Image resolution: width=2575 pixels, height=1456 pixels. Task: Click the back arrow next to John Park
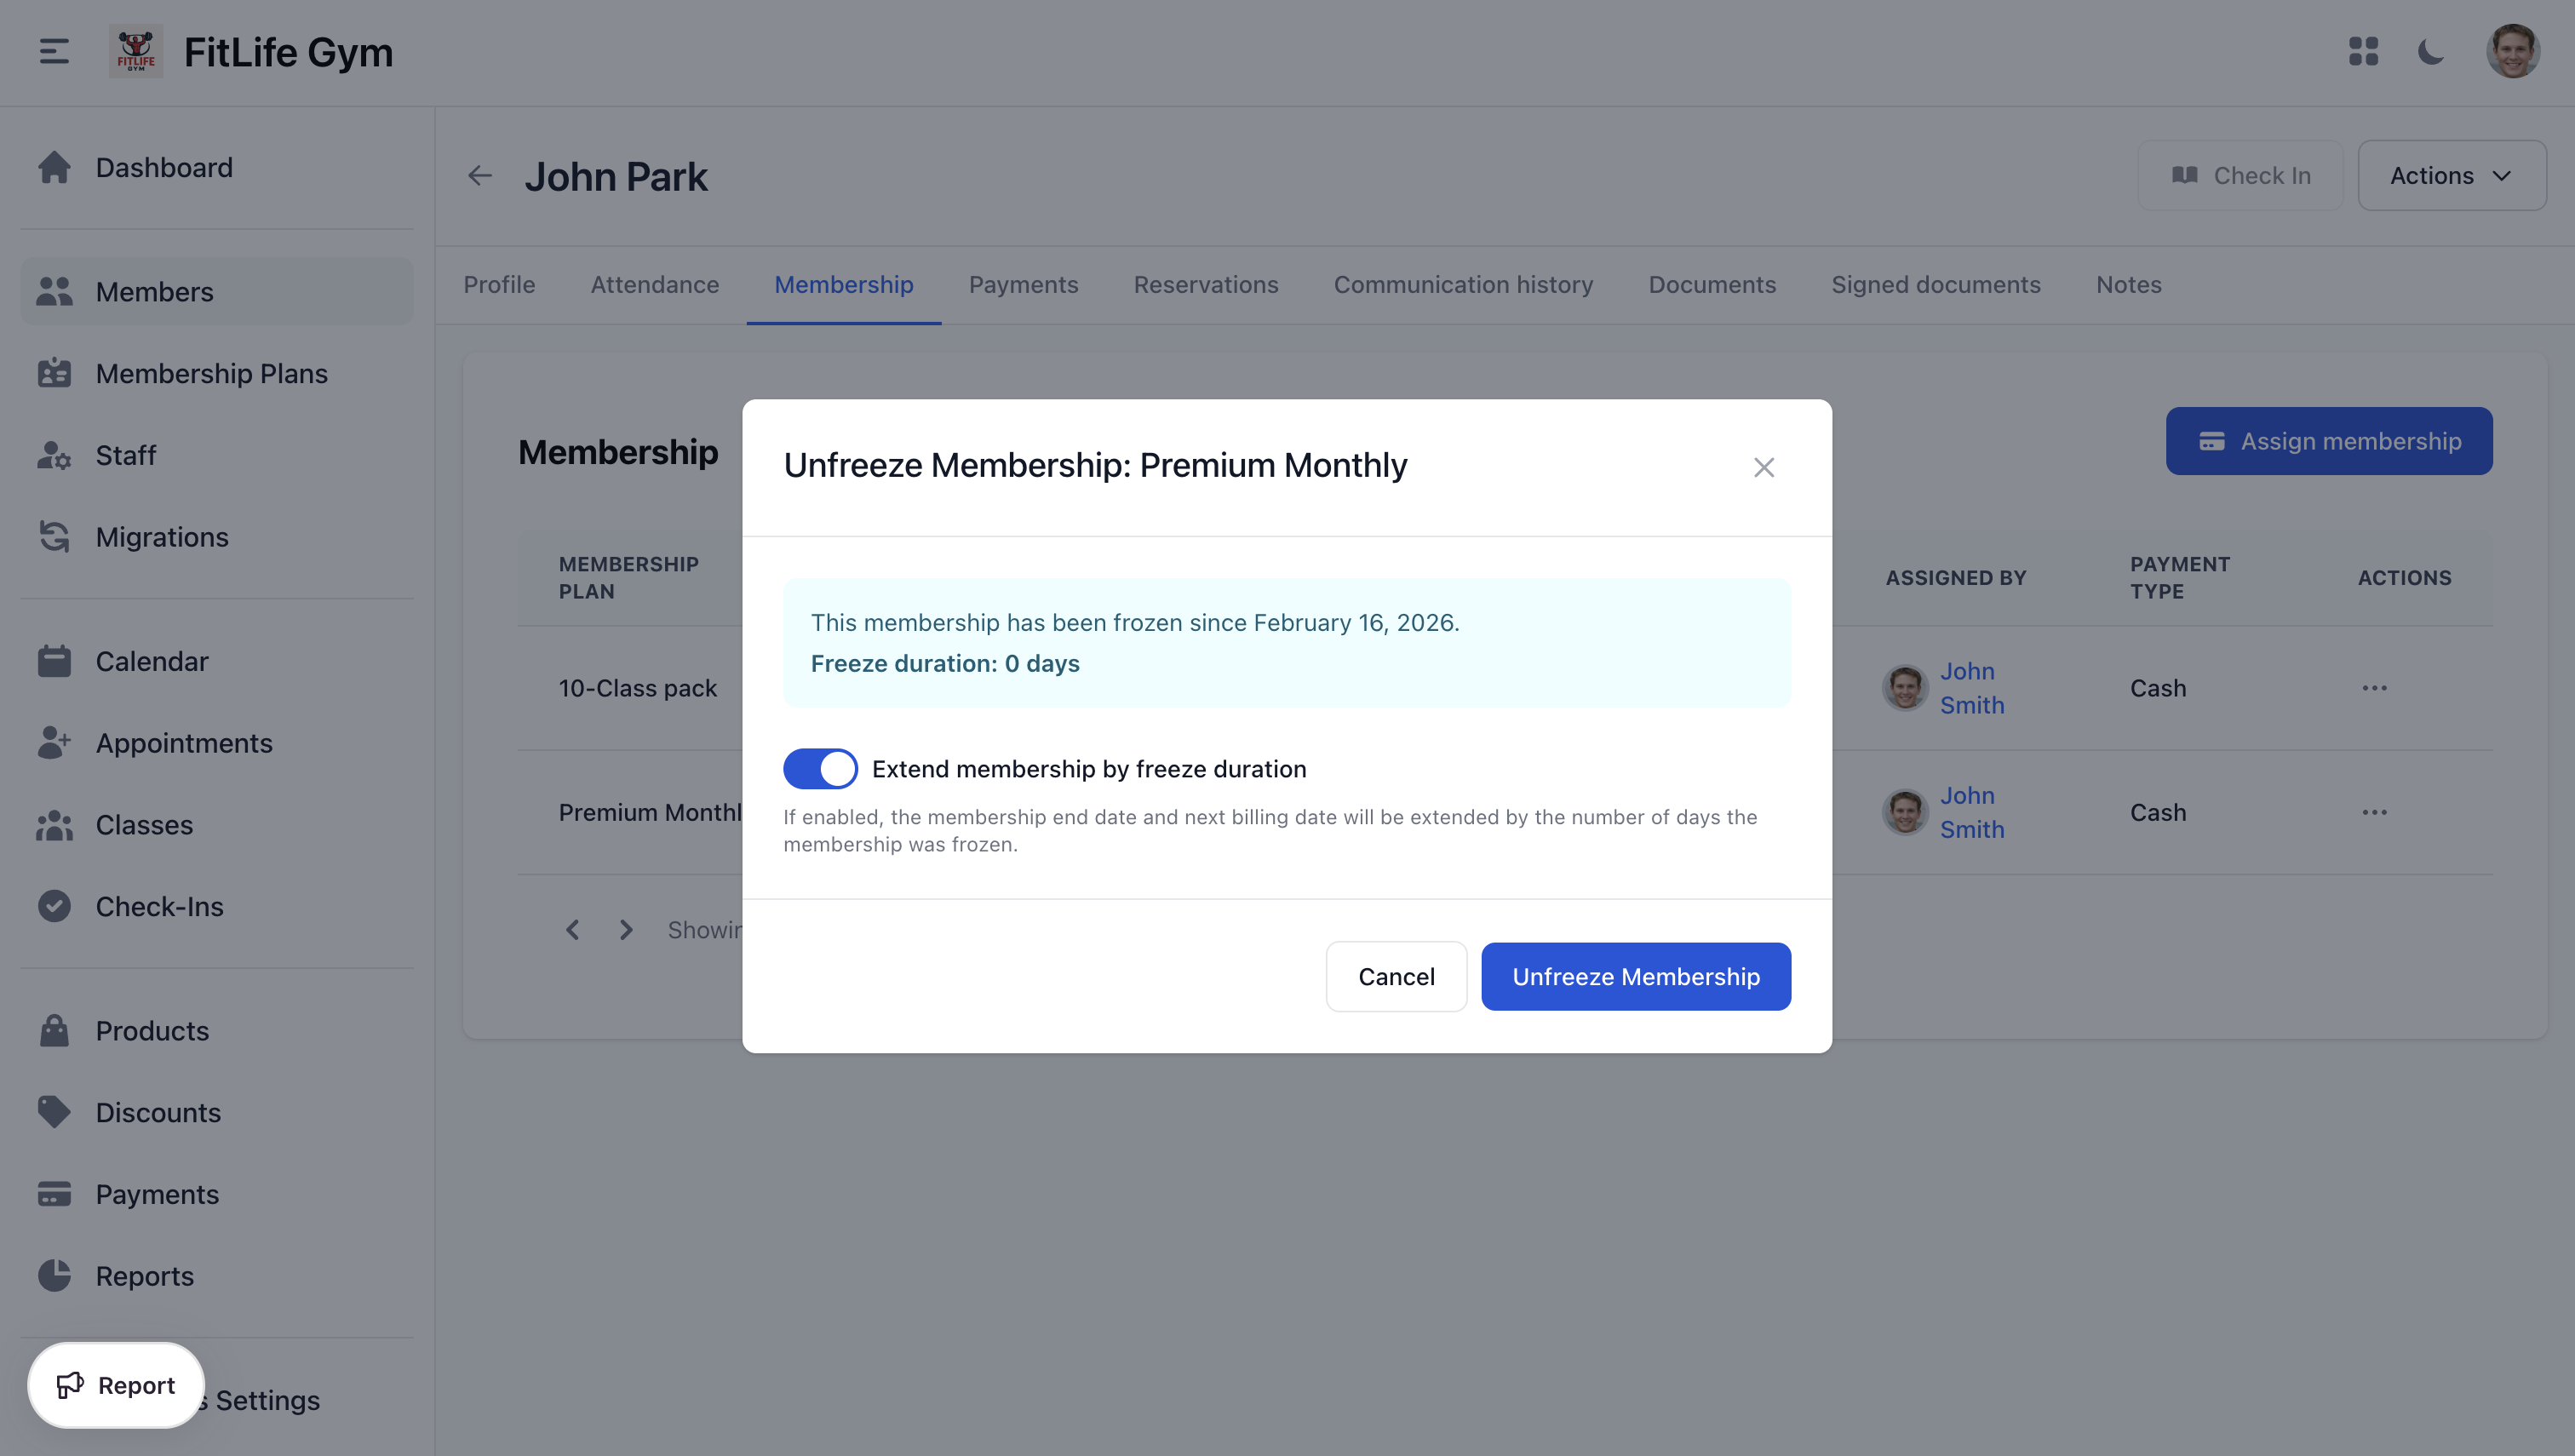pyautogui.click(x=480, y=175)
